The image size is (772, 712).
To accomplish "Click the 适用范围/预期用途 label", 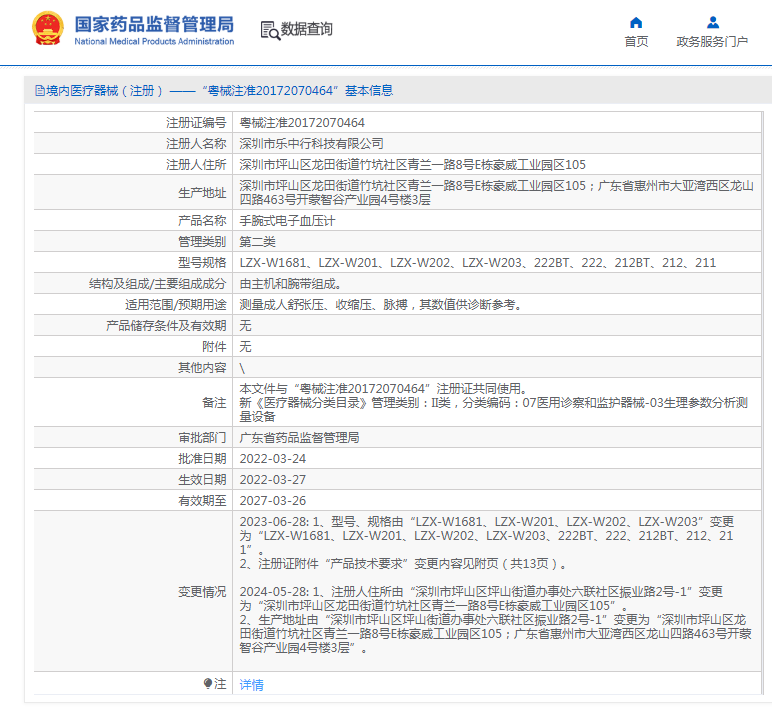I will [175, 305].
